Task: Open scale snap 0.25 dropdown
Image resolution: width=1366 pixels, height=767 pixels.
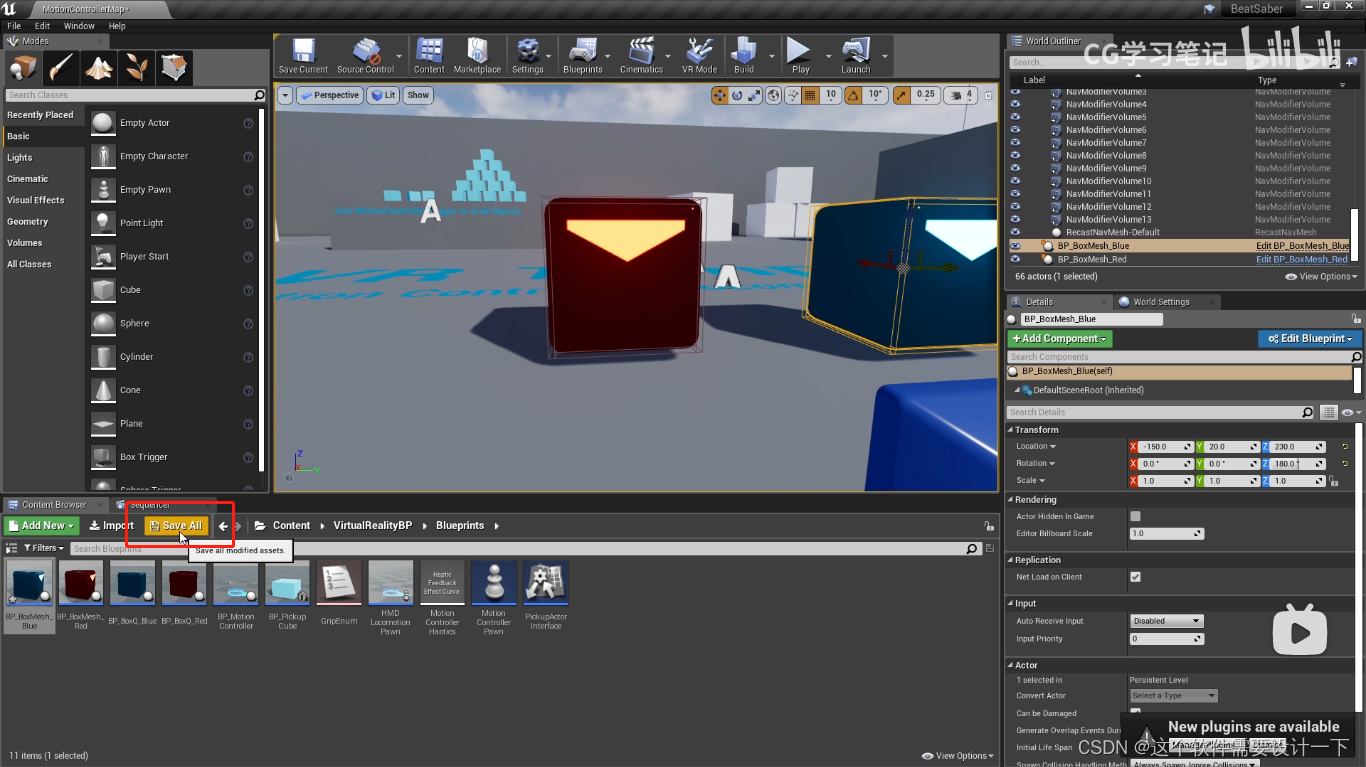Action: pyautogui.click(x=926, y=95)
